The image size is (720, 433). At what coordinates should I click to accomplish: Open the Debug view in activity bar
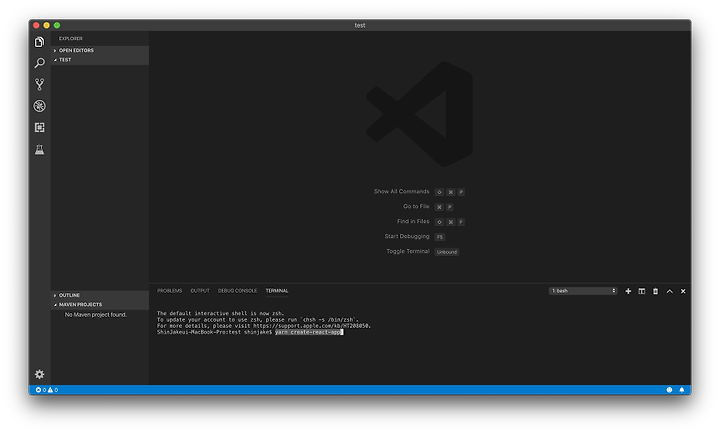point(39,106)
